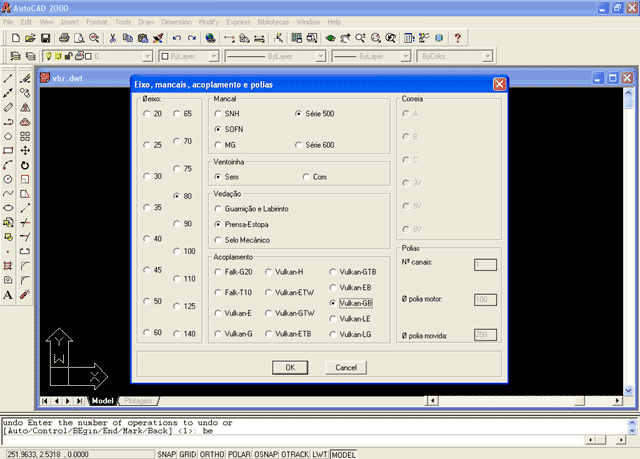Switch to the Plotagem layout tab

click(139, 401)
